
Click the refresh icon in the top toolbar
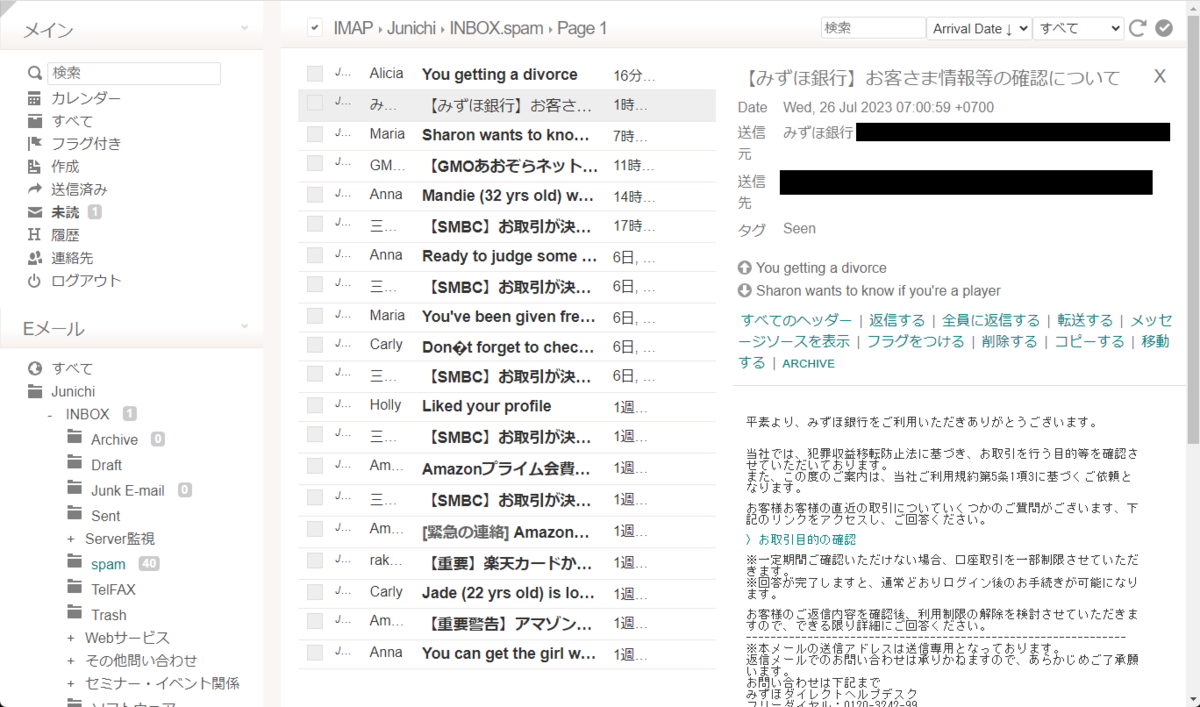pyautogui.click(x=1138, y=28)
